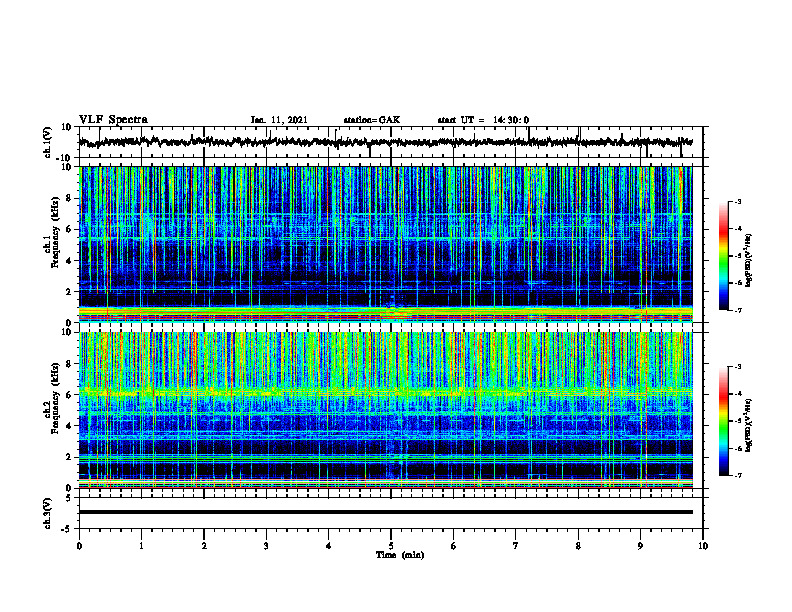Click the time axis tick label "0"
This screenshot has width=792, height=612.
[x=79, y=546]
